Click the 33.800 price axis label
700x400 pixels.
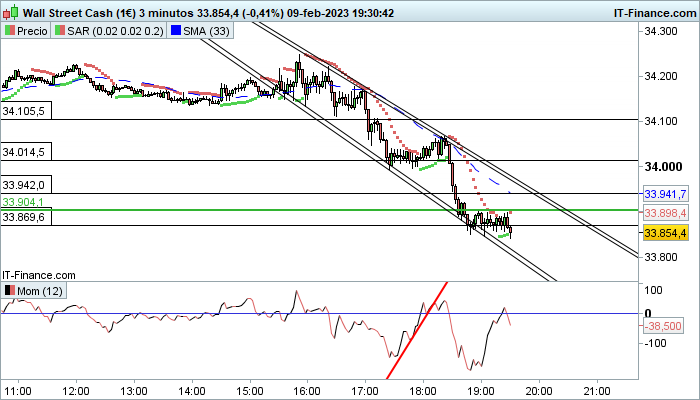point(660,257)
